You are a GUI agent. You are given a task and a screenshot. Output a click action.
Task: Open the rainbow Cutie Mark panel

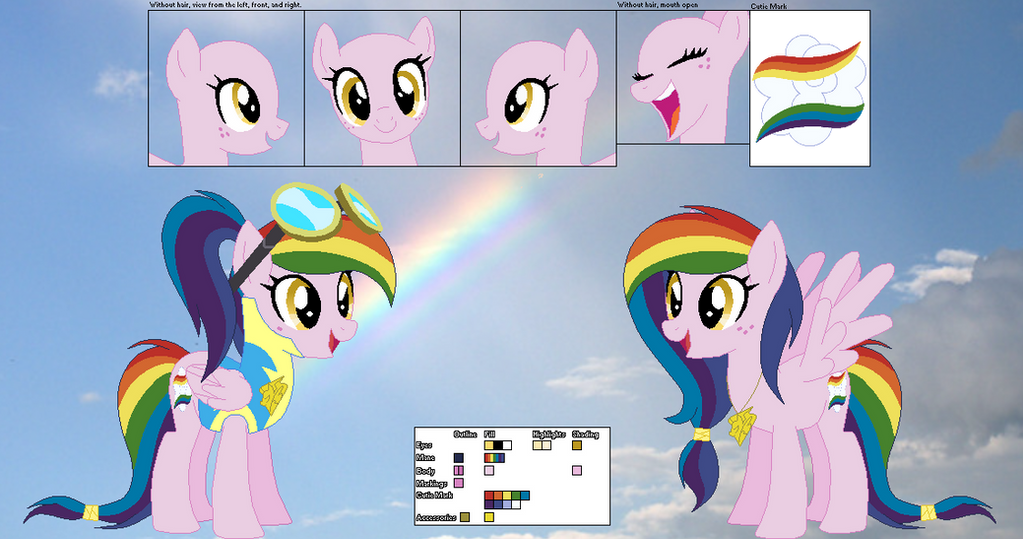click(x=810, y=88)
